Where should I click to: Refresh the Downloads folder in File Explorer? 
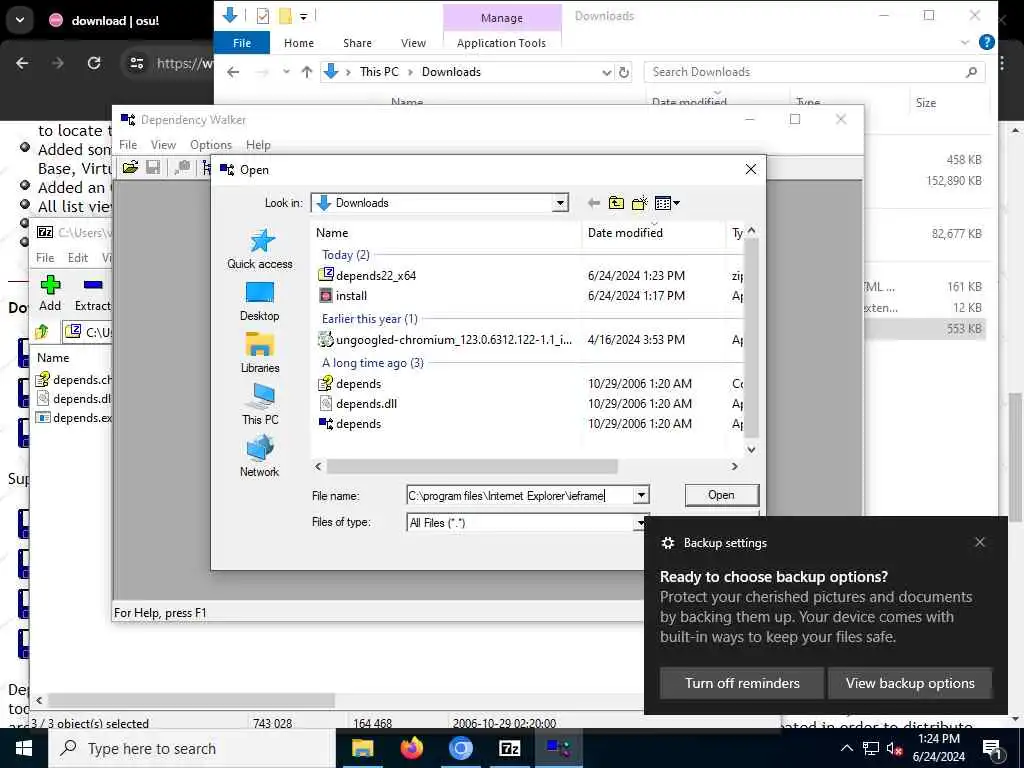point(624,72)
